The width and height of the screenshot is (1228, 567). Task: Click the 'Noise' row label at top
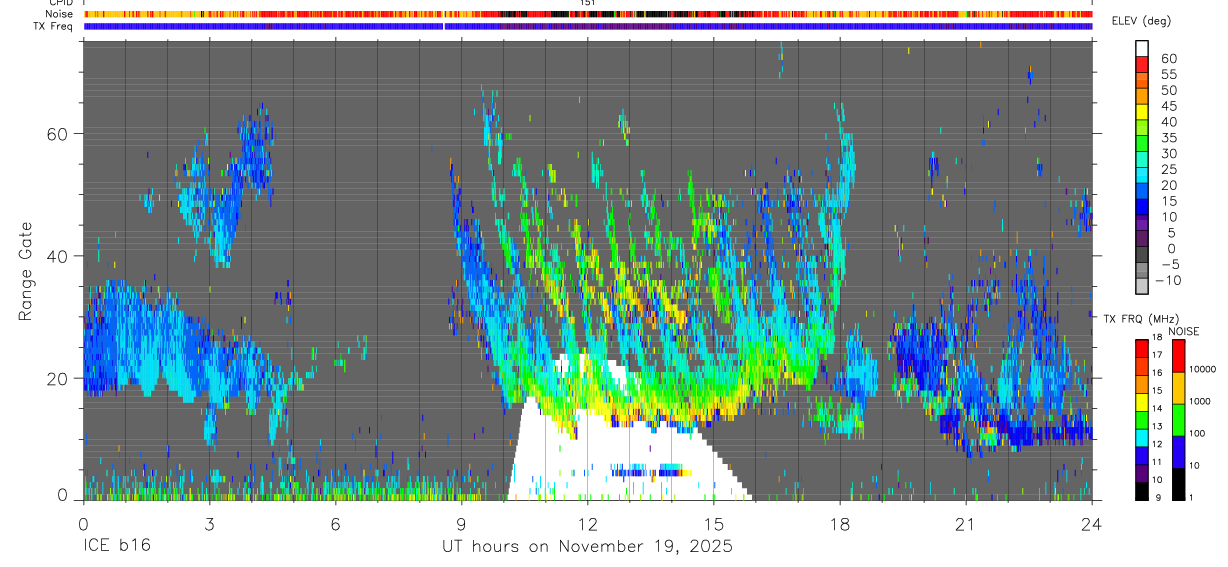coord(59,14)
